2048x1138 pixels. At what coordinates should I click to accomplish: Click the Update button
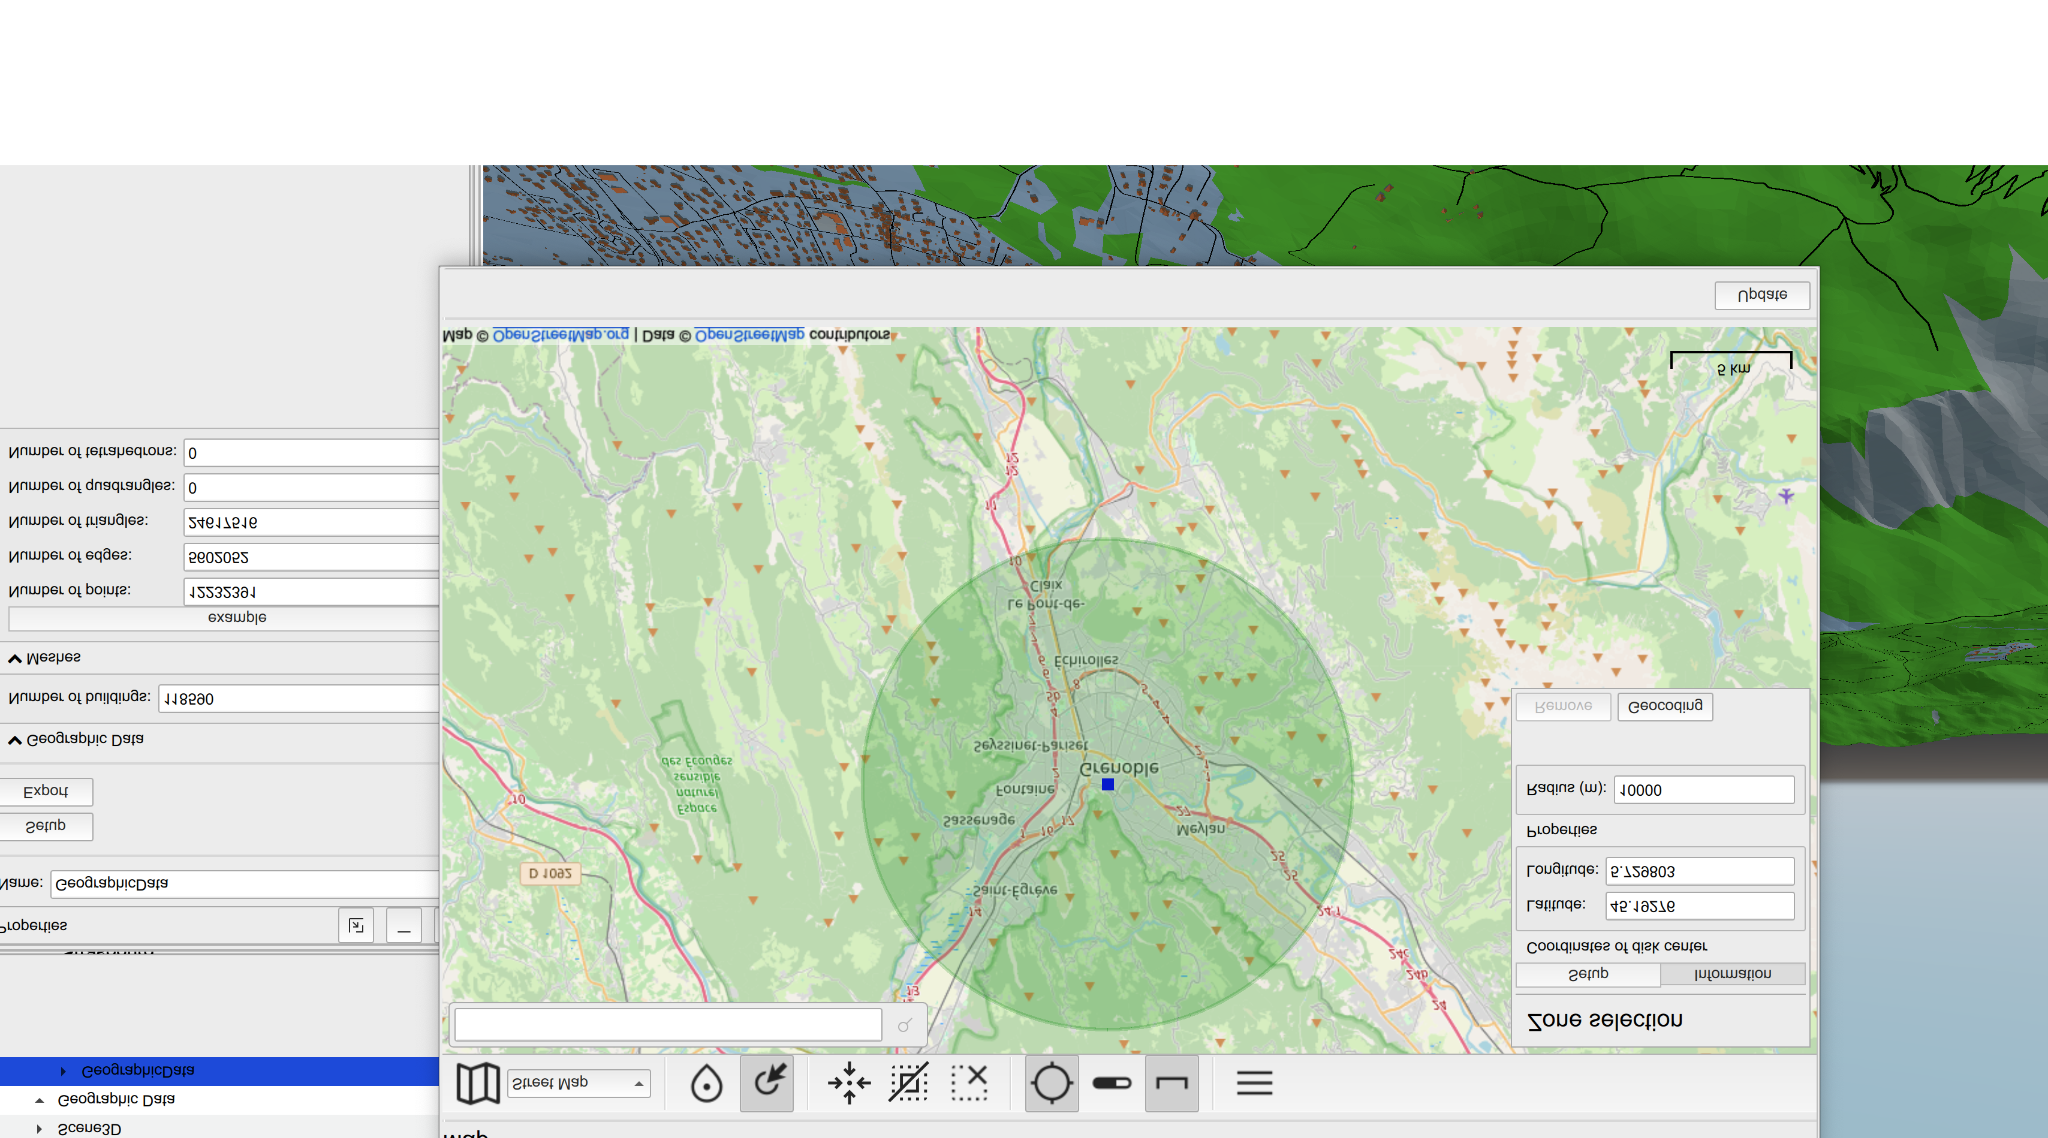(1762, 295)
